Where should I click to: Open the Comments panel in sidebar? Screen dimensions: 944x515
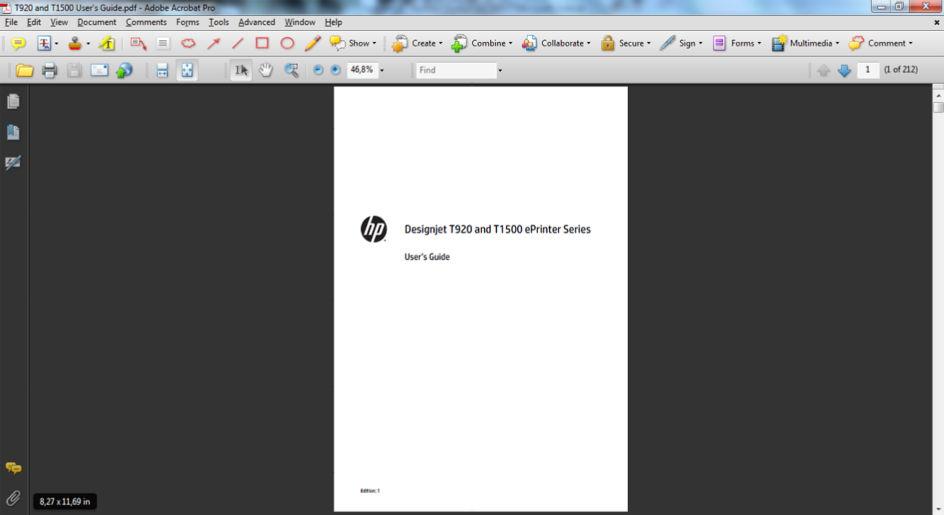tap(13, 468)
